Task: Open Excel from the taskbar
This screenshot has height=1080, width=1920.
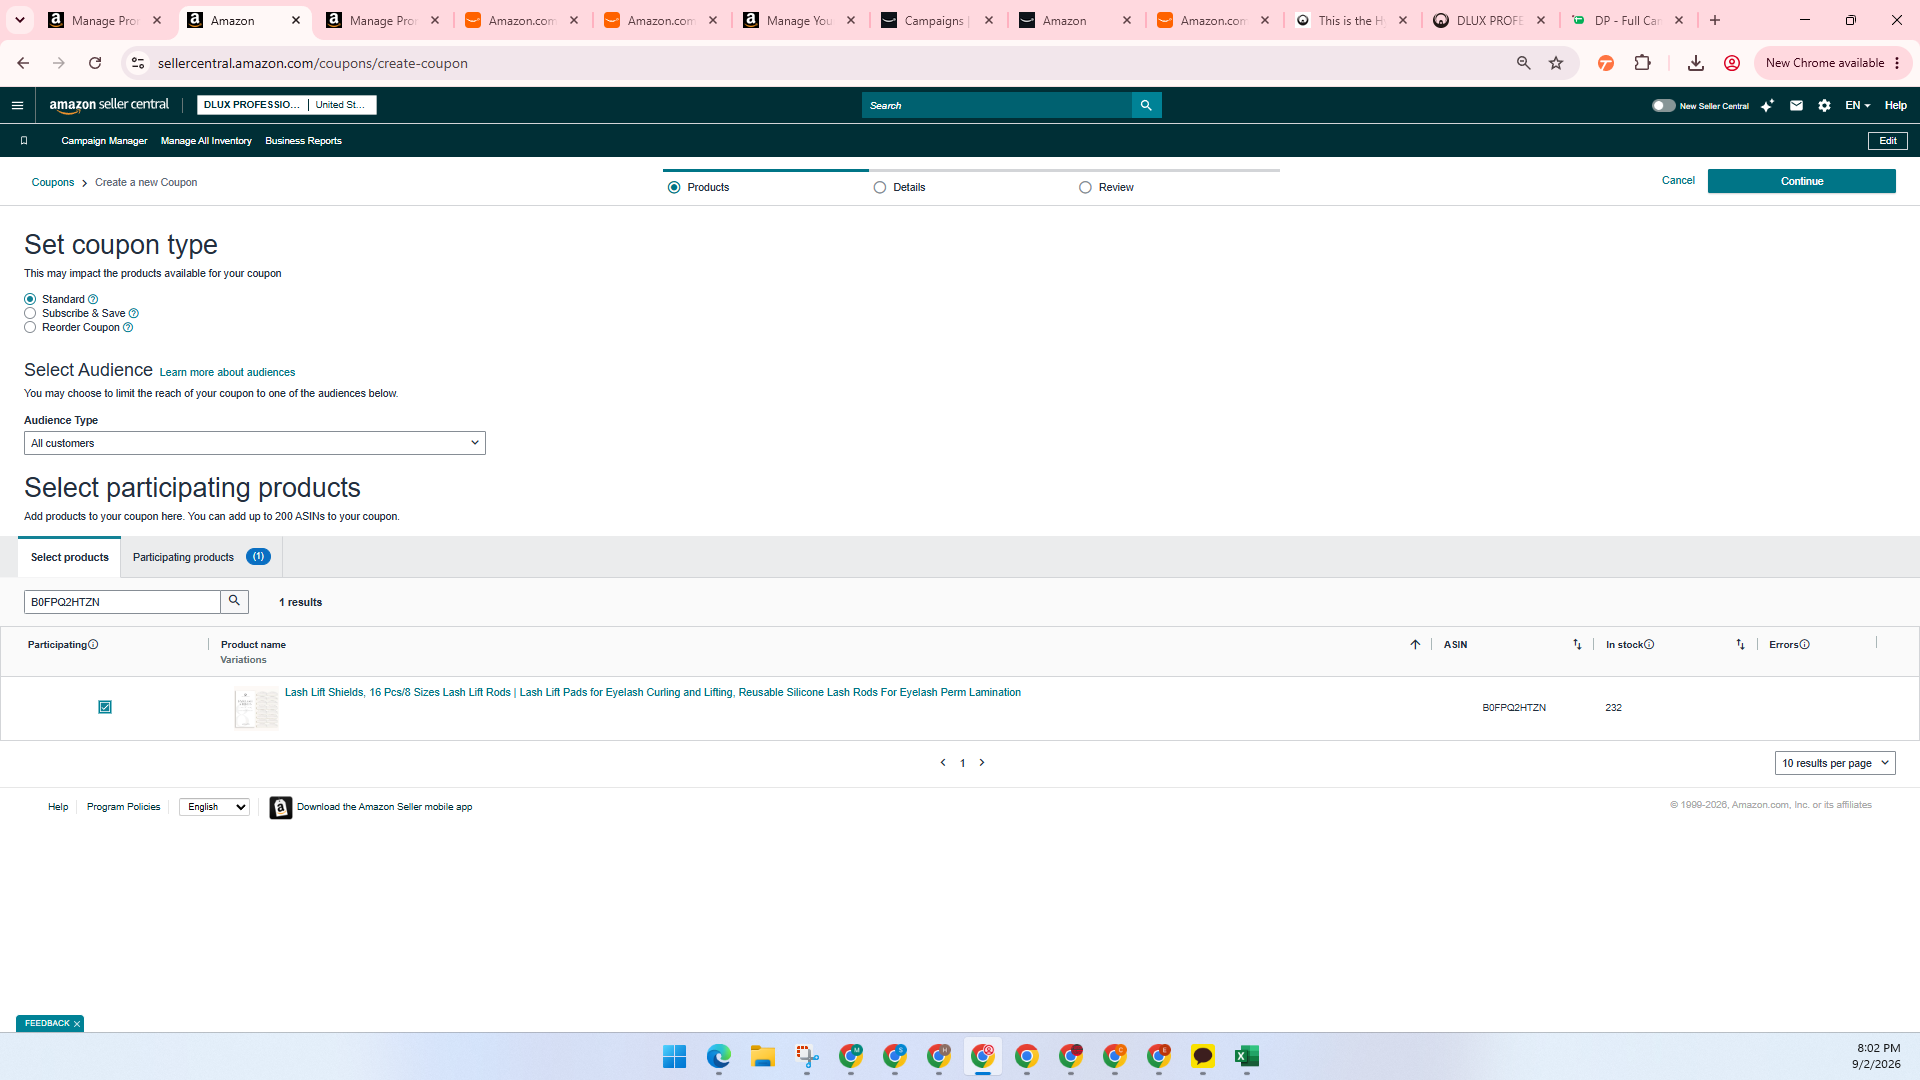Action: click(x=1246, y=1056)
